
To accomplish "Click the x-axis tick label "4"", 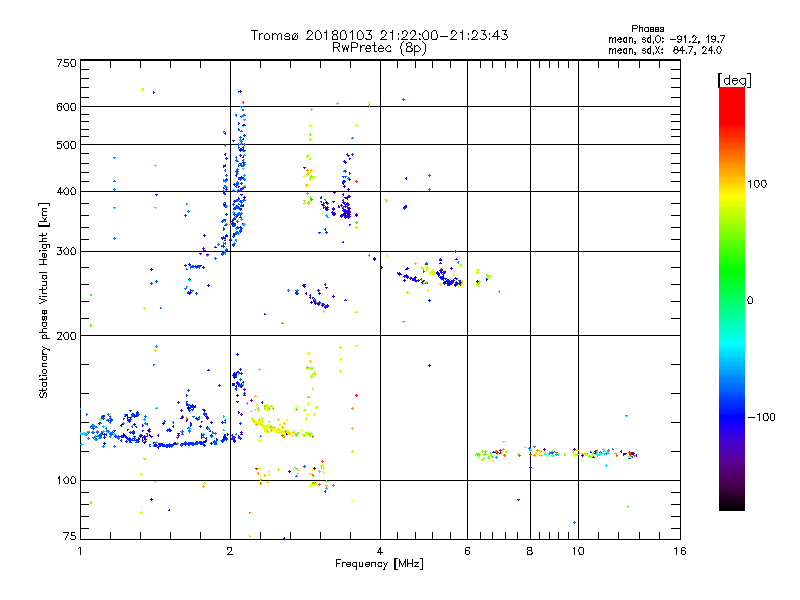I will [380, 551].
